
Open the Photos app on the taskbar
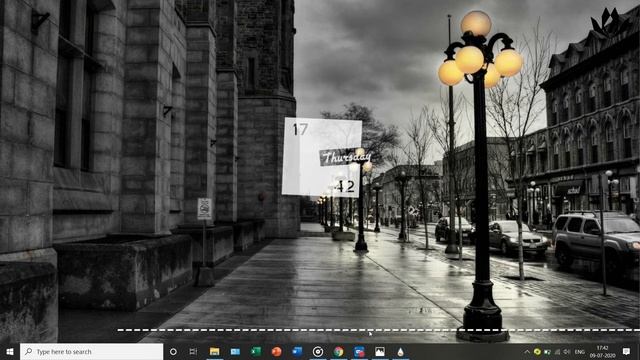[380, 351]
